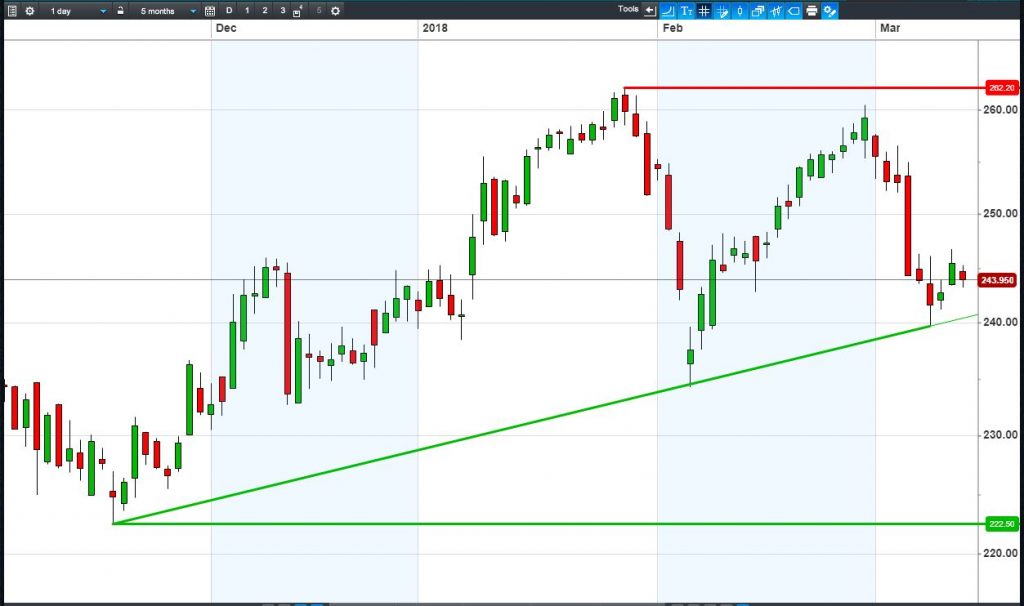Select chart preset 1
The height and width of the screenshot is (606, 1024).
(x=247, y=10)
